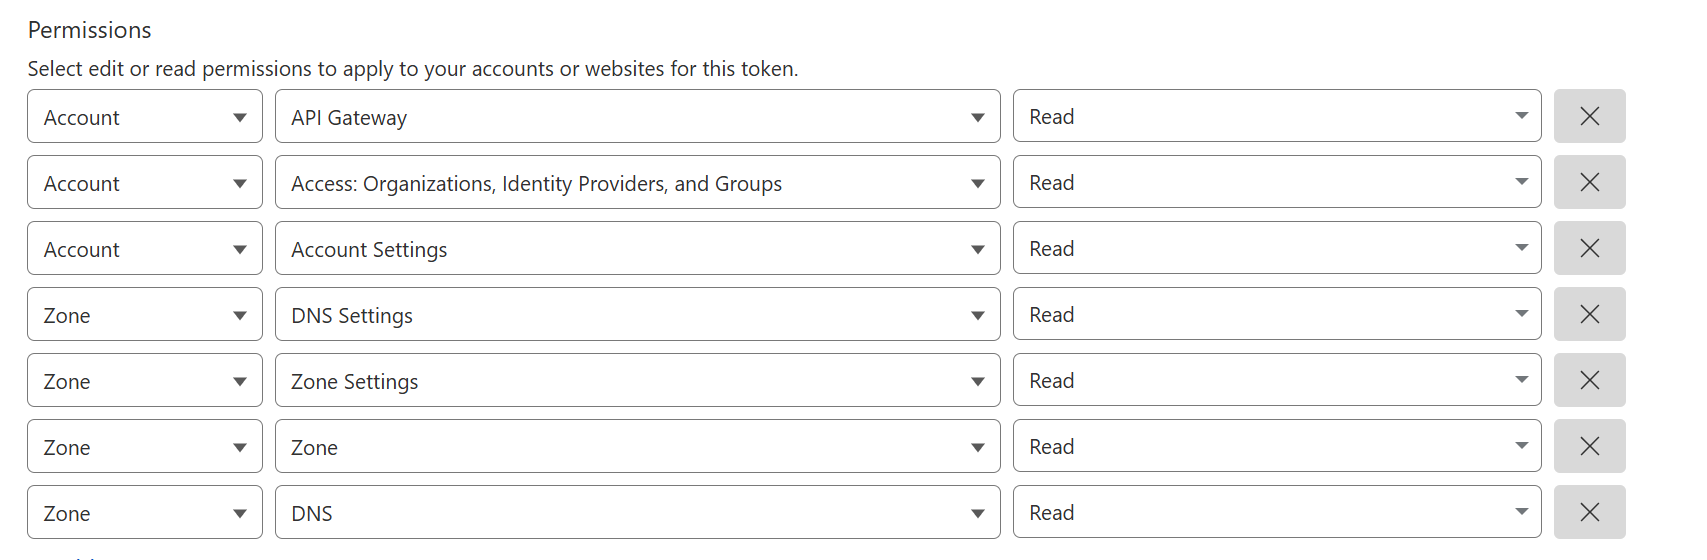Delete the Zone Settings permission row
Image resolution: width=1707 pixels, height=560 pixels.
click(x=1589, y=380)
